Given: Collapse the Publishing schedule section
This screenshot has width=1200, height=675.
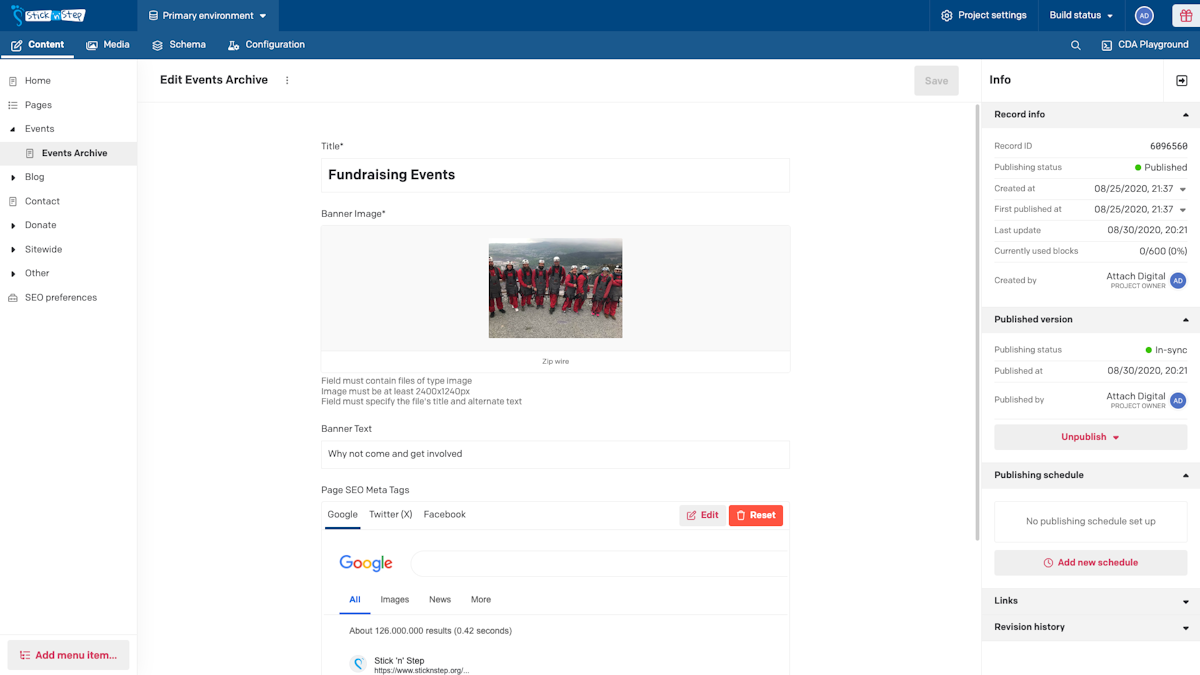Looking at the screenshot, I should (x=1186, y=476).
